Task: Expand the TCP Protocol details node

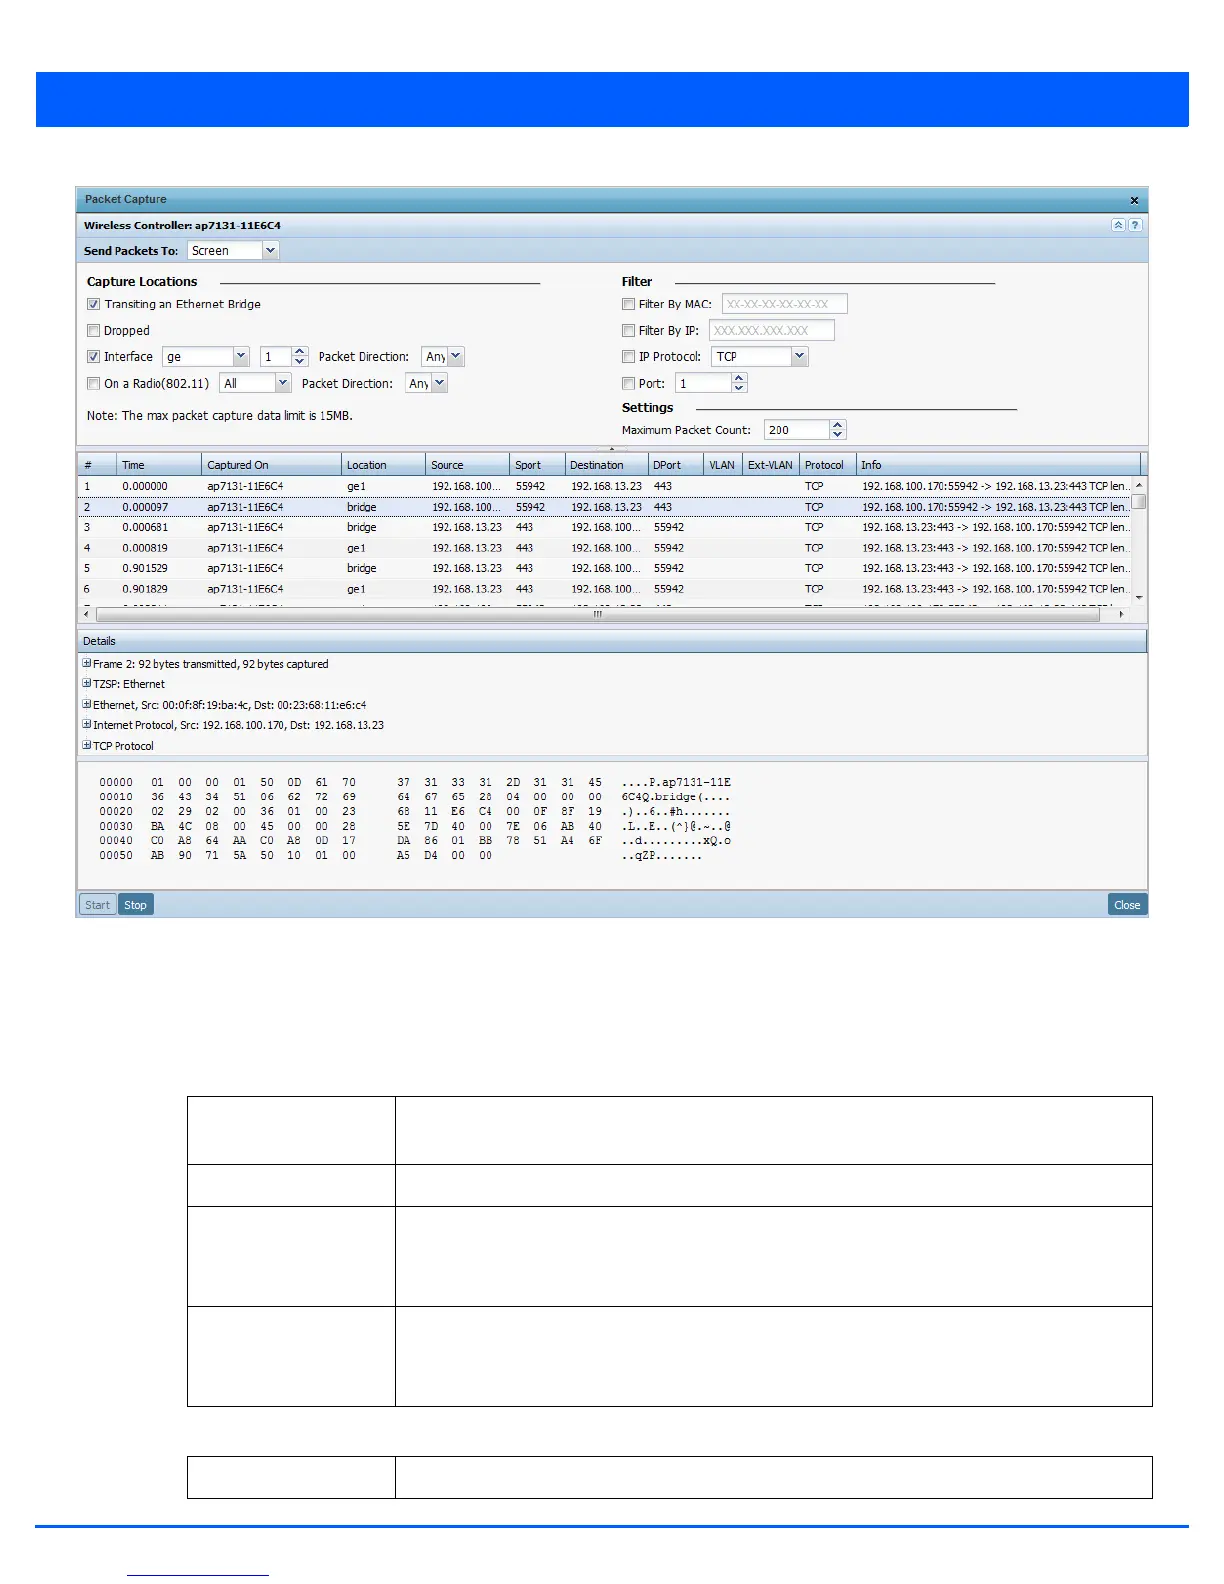Action: point(87,746)
